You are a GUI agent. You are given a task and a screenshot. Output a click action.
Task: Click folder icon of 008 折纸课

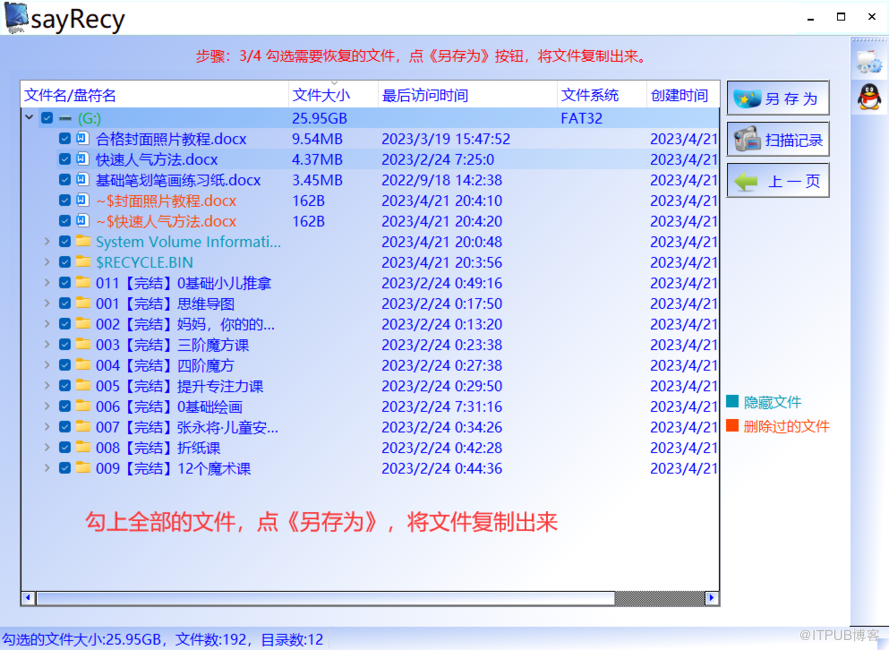pyautogui.click(x=83, y=447)
